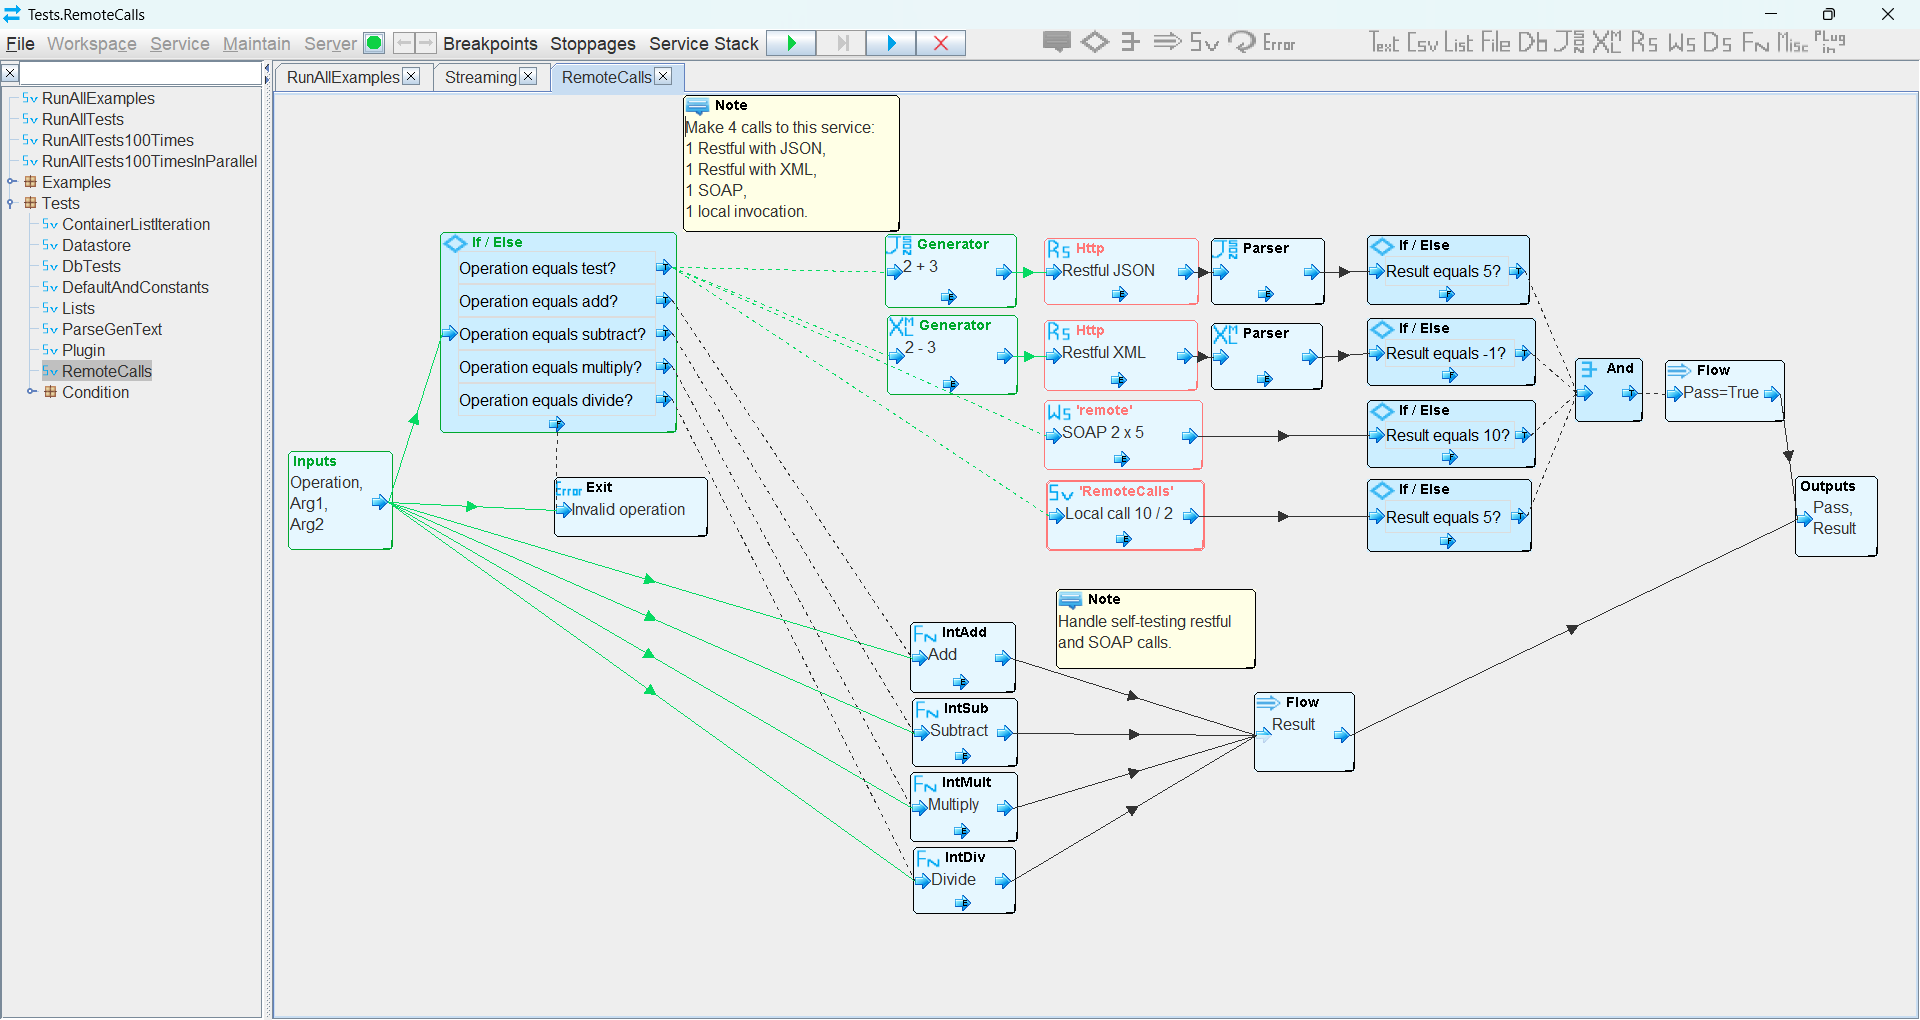Click the Stoppages button

(x=593, y=44)
